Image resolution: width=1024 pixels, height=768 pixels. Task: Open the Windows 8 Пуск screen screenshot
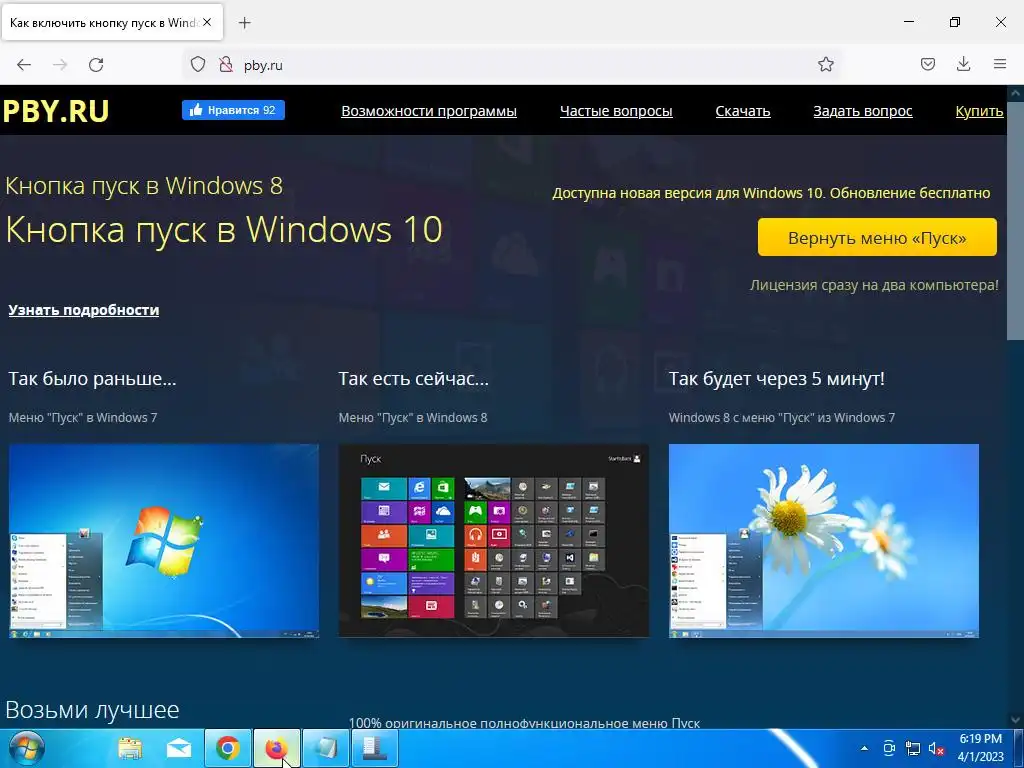tap(494, 541)
